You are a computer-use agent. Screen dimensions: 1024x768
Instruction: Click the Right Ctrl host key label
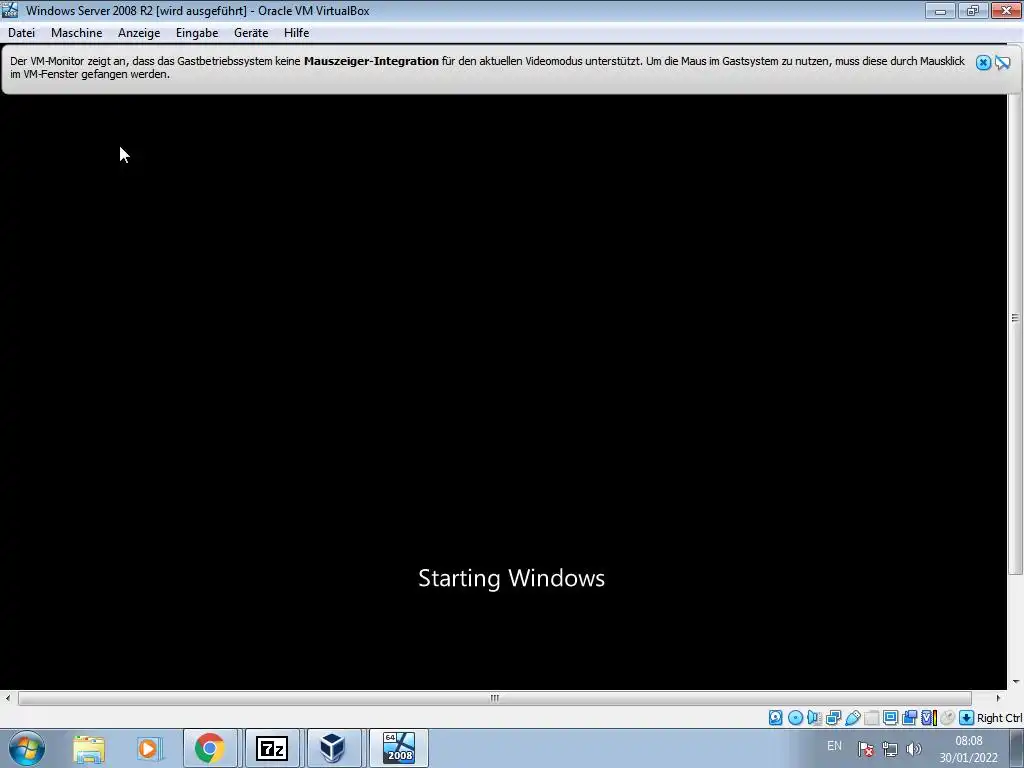pos(999,718)
